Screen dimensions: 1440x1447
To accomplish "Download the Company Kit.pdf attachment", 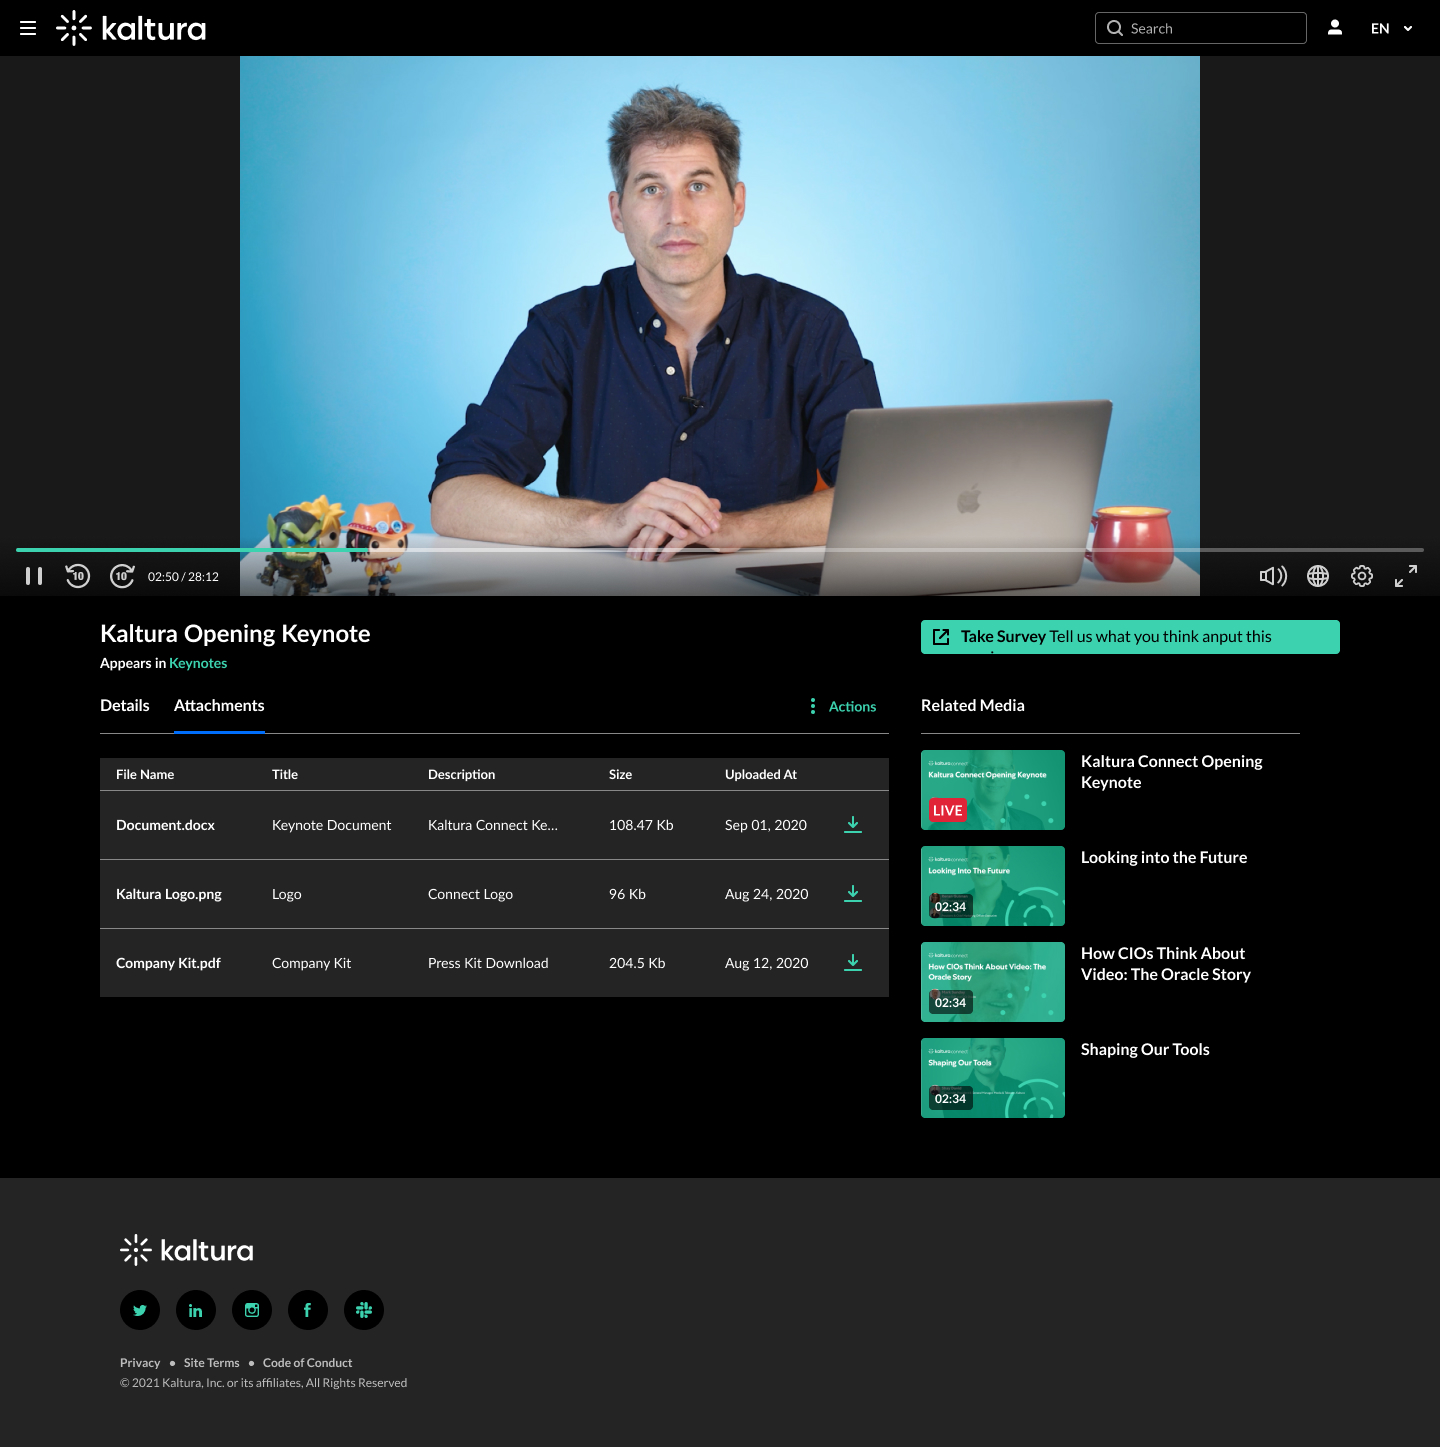I will 853,962.
